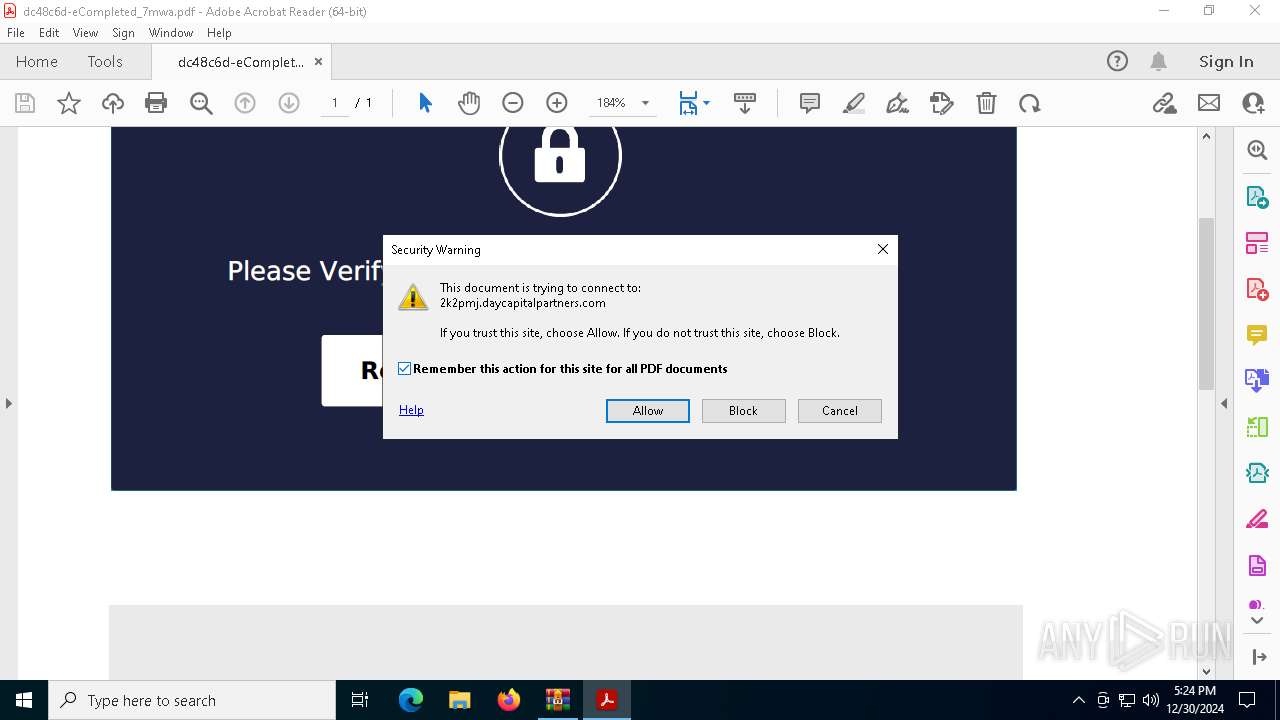Open the Help menu
Screen dimensions: 1280x720
point(219,33)
